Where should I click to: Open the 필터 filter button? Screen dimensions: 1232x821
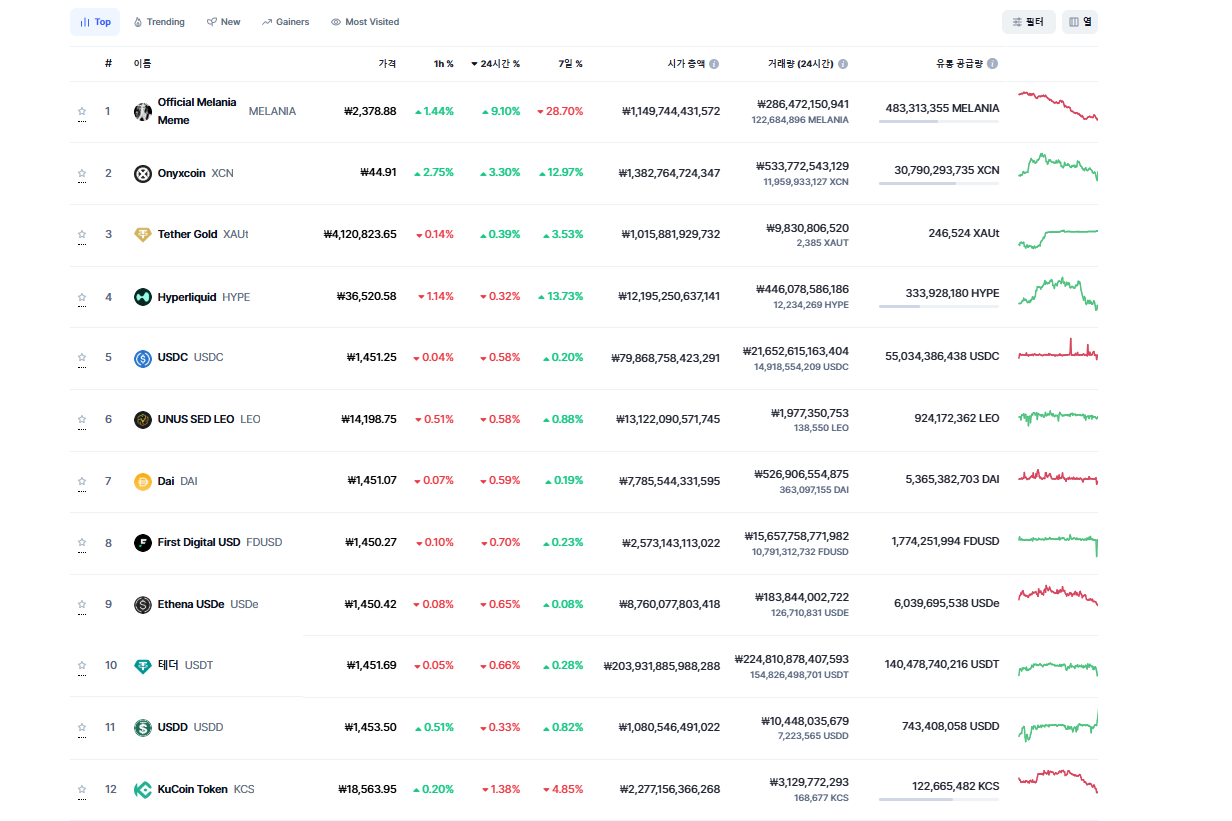(1028, 22)
